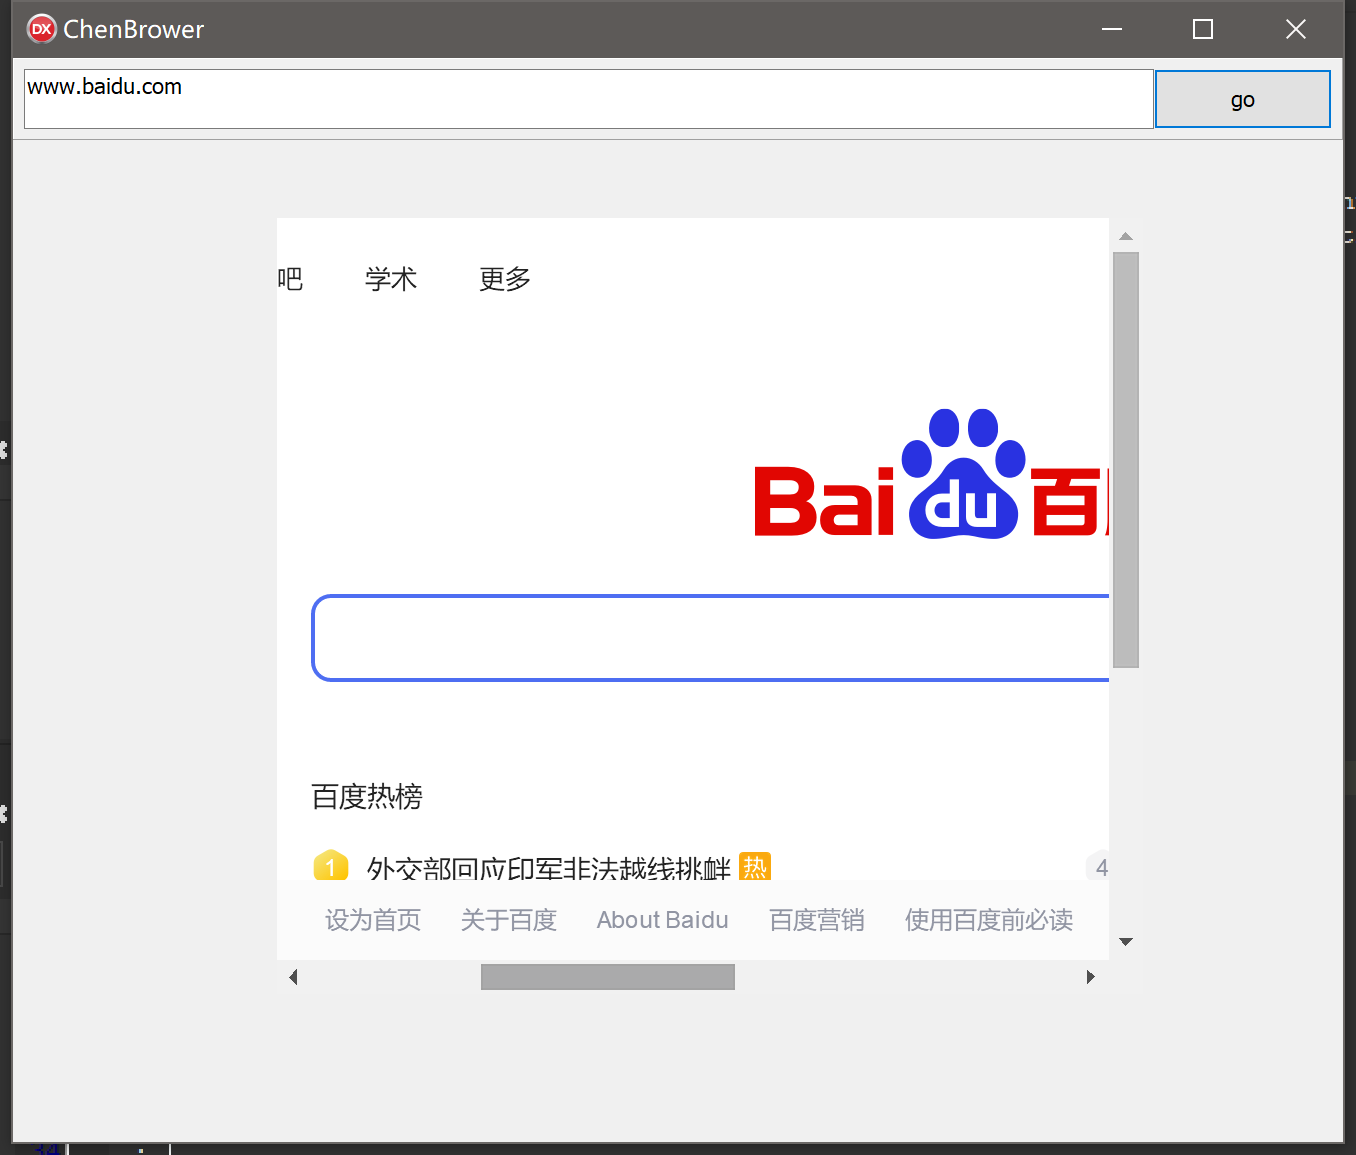Maximize the ChenBrower window
This screenshot has height=1155, width=1356.
[1203, 29]
